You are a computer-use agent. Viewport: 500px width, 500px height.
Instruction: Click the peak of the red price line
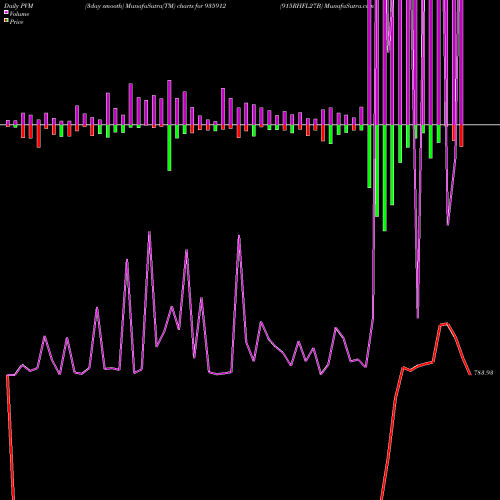point(447,323)
